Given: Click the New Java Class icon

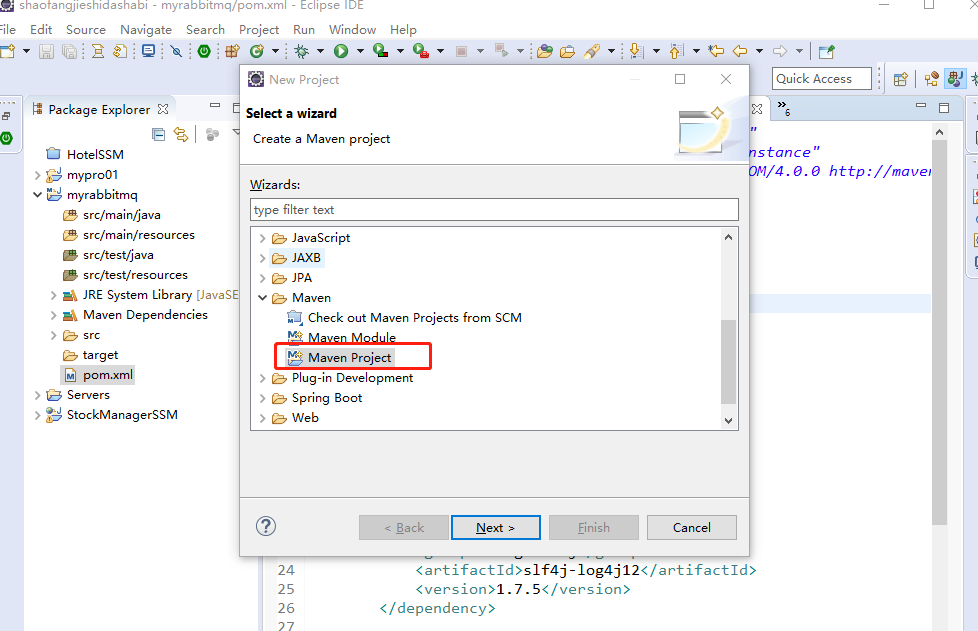Looking at the screenshot, I should tap(256, 51).
